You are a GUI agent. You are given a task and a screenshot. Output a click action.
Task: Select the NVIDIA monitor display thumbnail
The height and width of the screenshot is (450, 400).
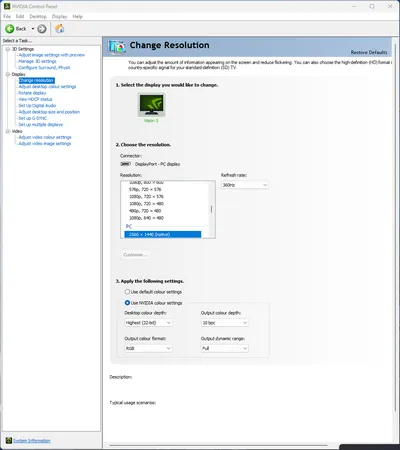[152, 104]
